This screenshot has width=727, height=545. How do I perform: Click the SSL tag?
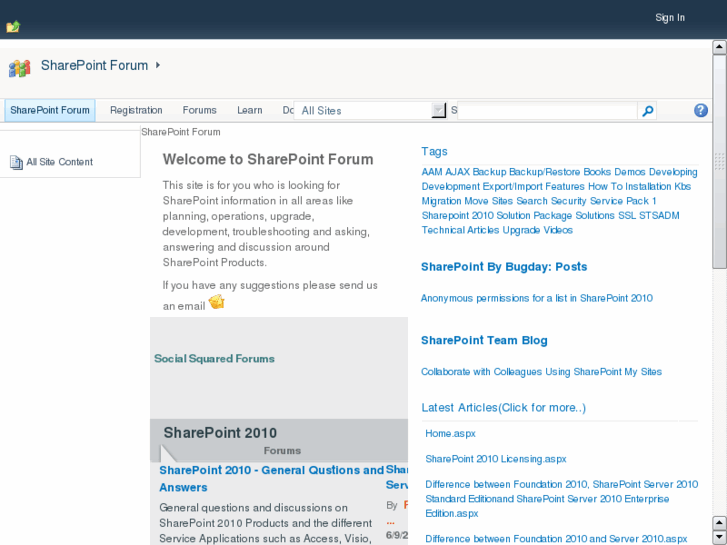(x=627, y=216)
